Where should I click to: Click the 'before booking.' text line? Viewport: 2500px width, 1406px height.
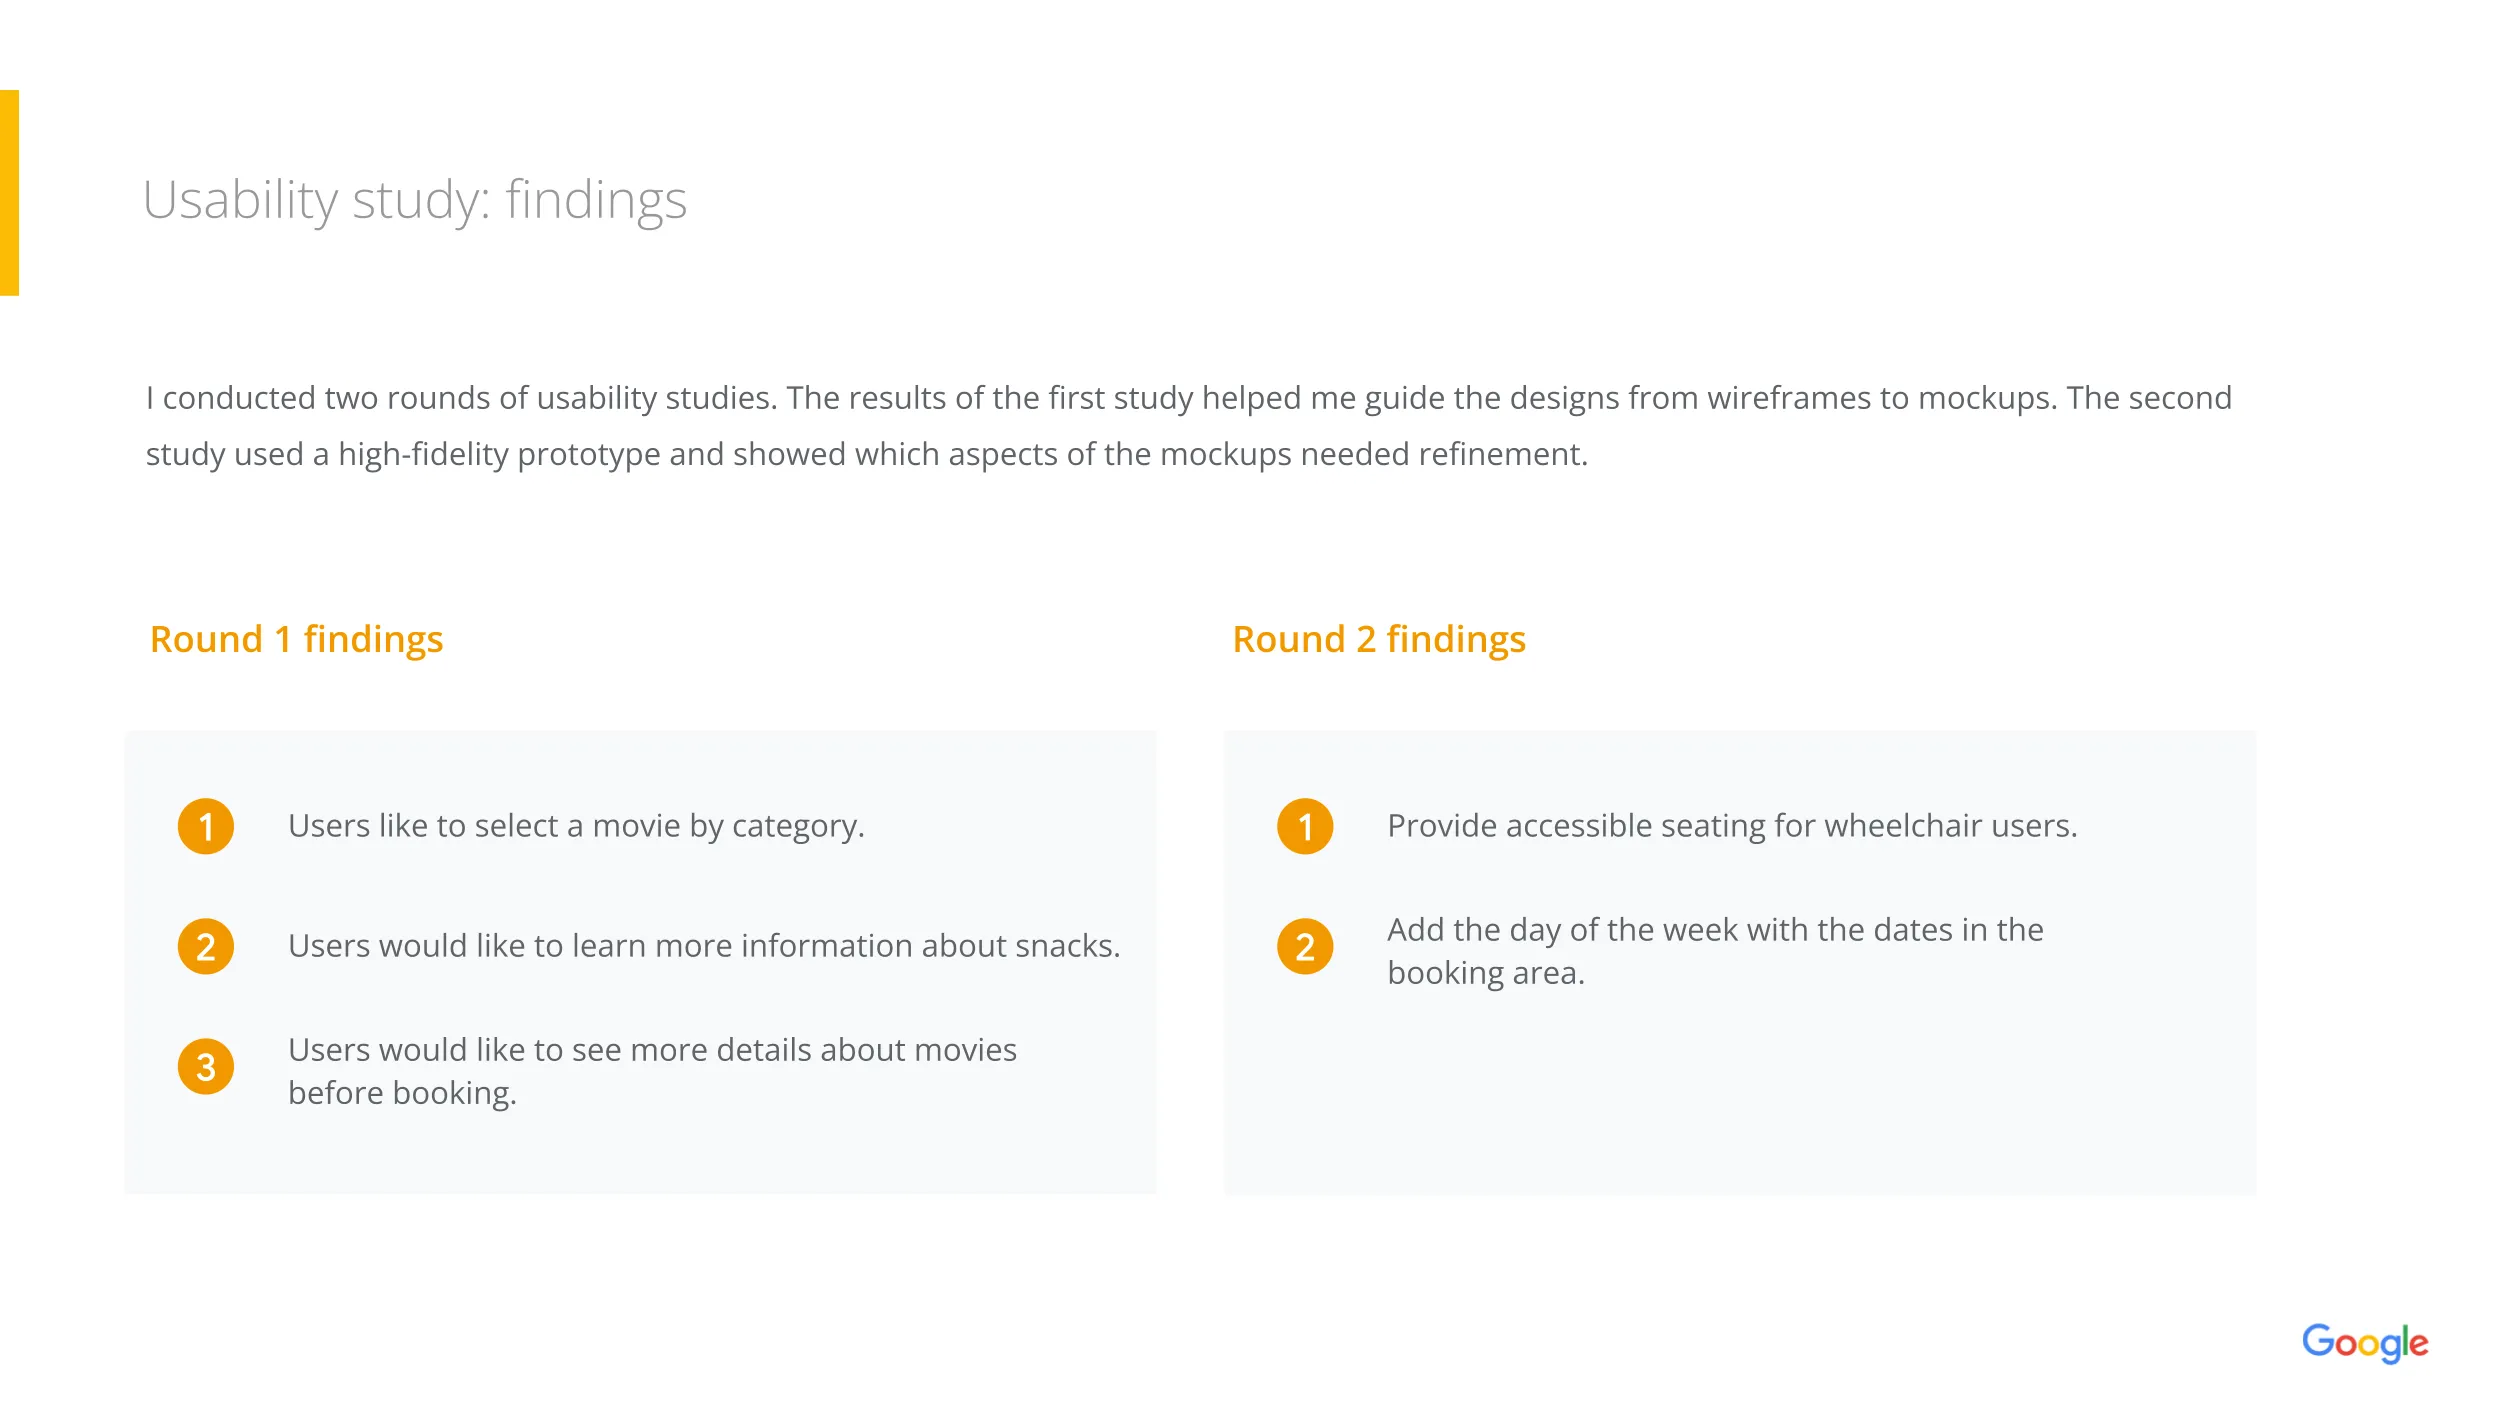402,1093
